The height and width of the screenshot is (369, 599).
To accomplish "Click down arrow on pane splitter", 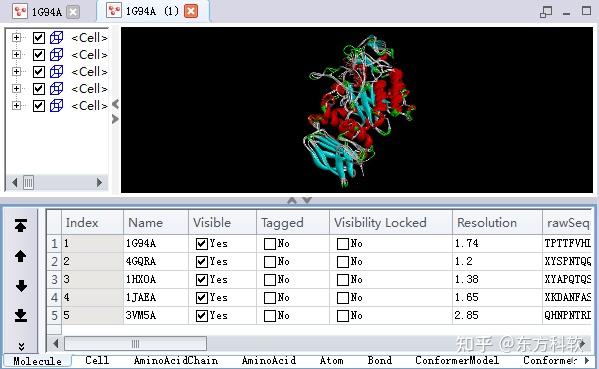I will click(x=307, y=200).
